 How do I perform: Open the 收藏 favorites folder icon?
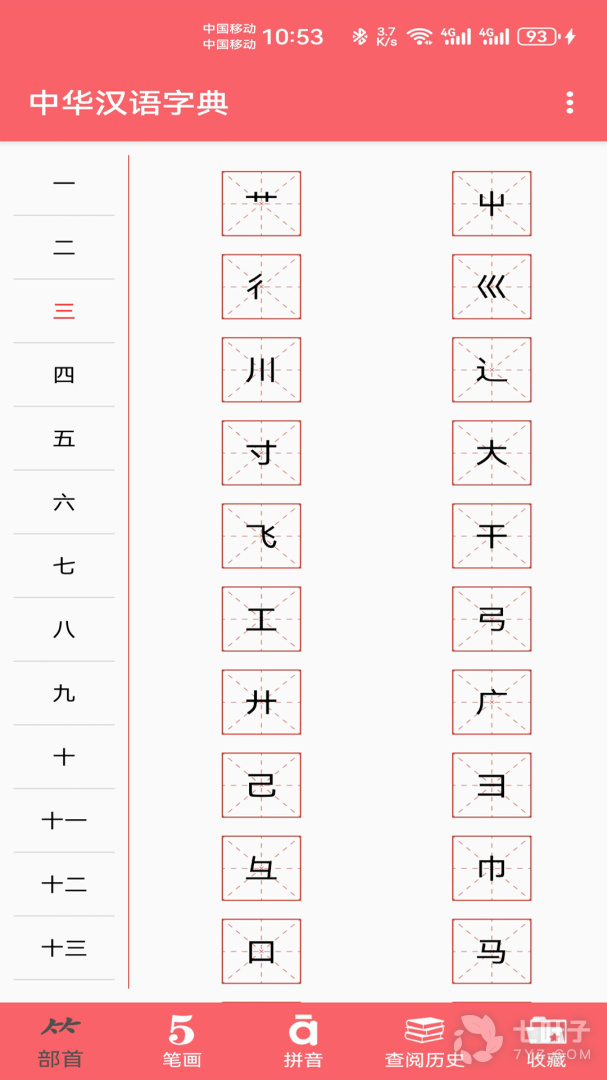coord(546,1031)
